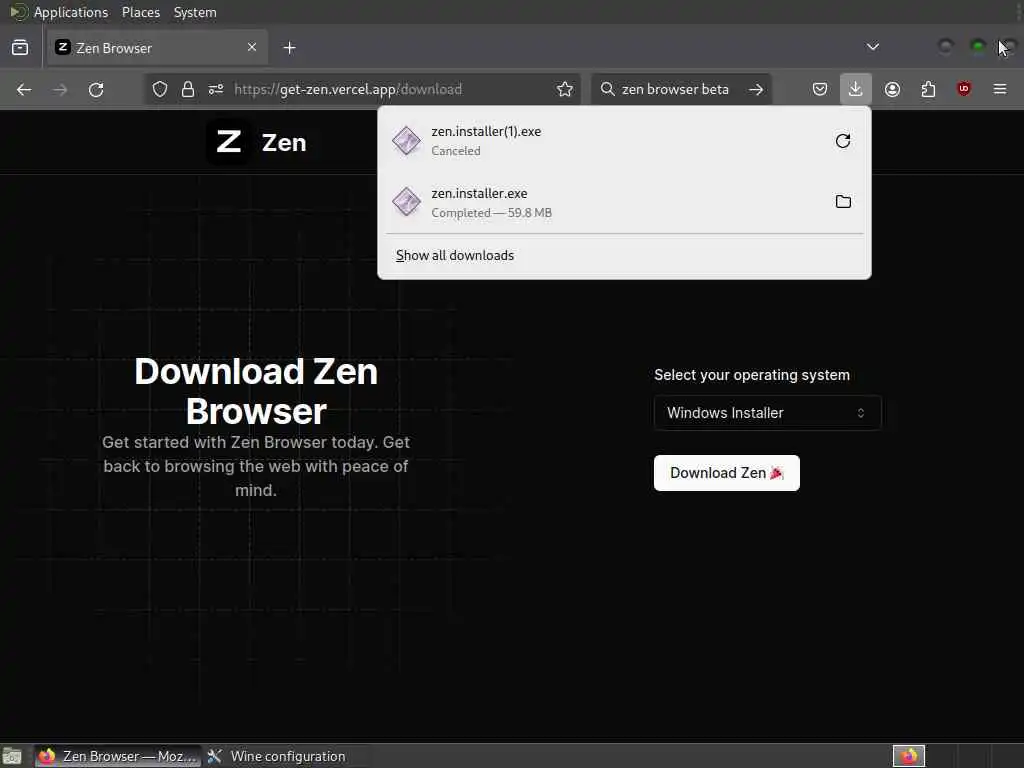
Task: Open a new tab with the plus button
Action: [x=289, y=48]
